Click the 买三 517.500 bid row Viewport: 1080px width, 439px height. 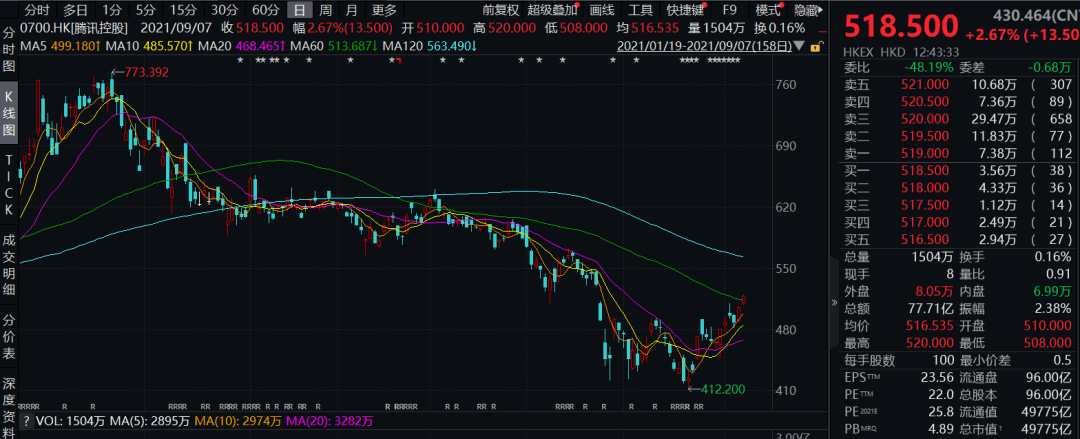(960, 204)
